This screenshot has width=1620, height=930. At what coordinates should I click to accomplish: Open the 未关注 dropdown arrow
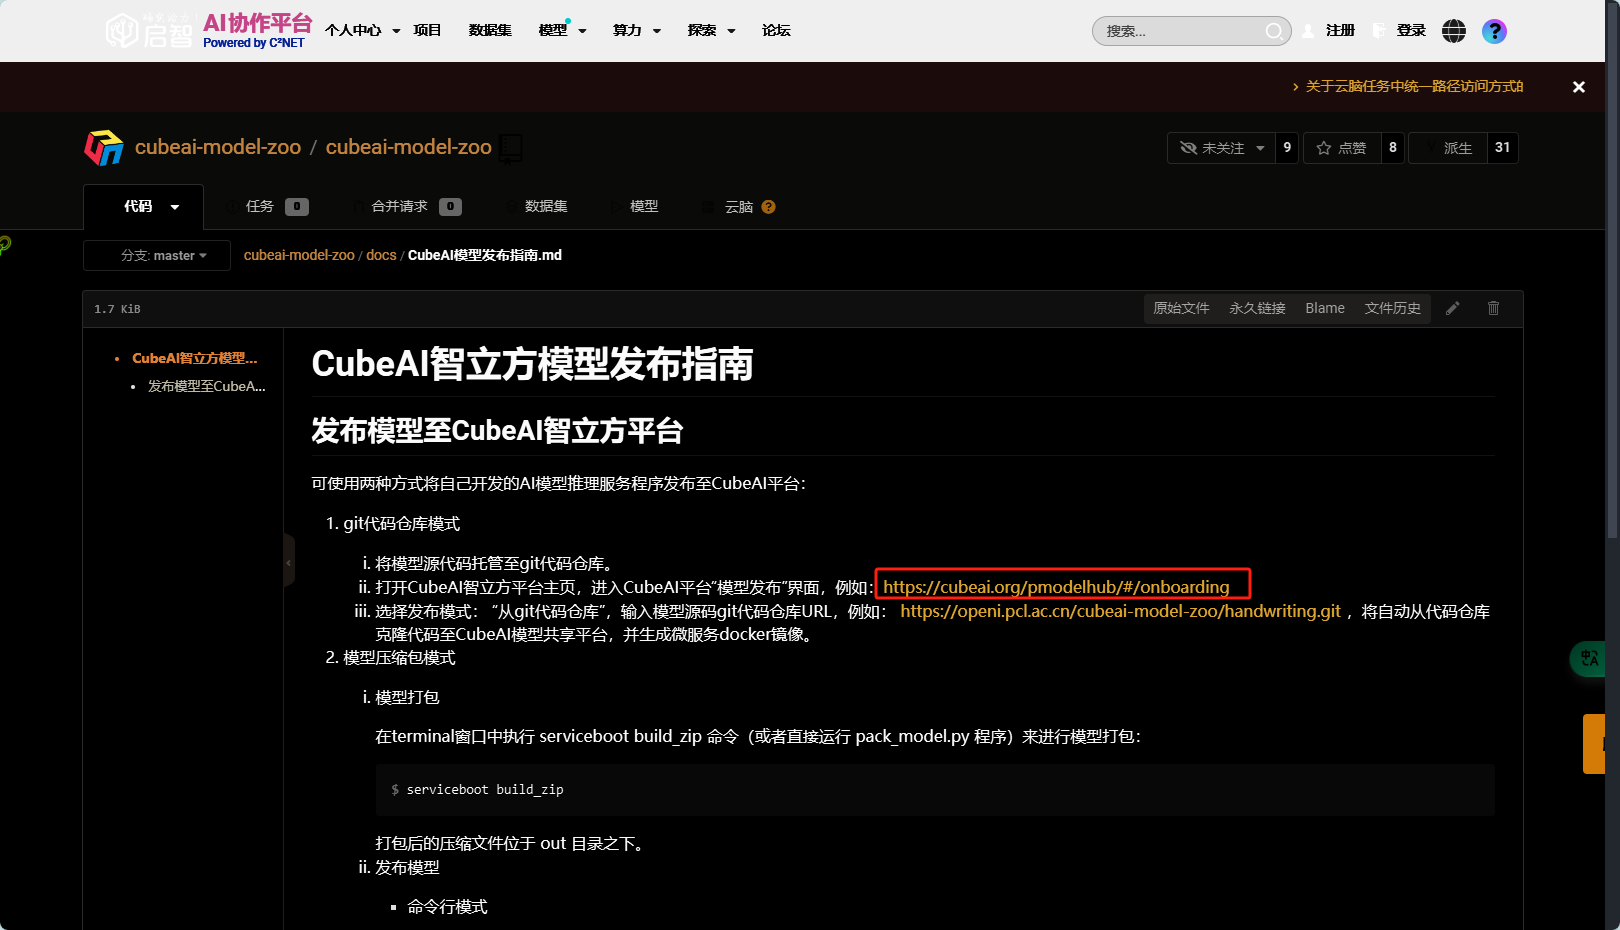pyautogui.click(x=1260, y=148)
